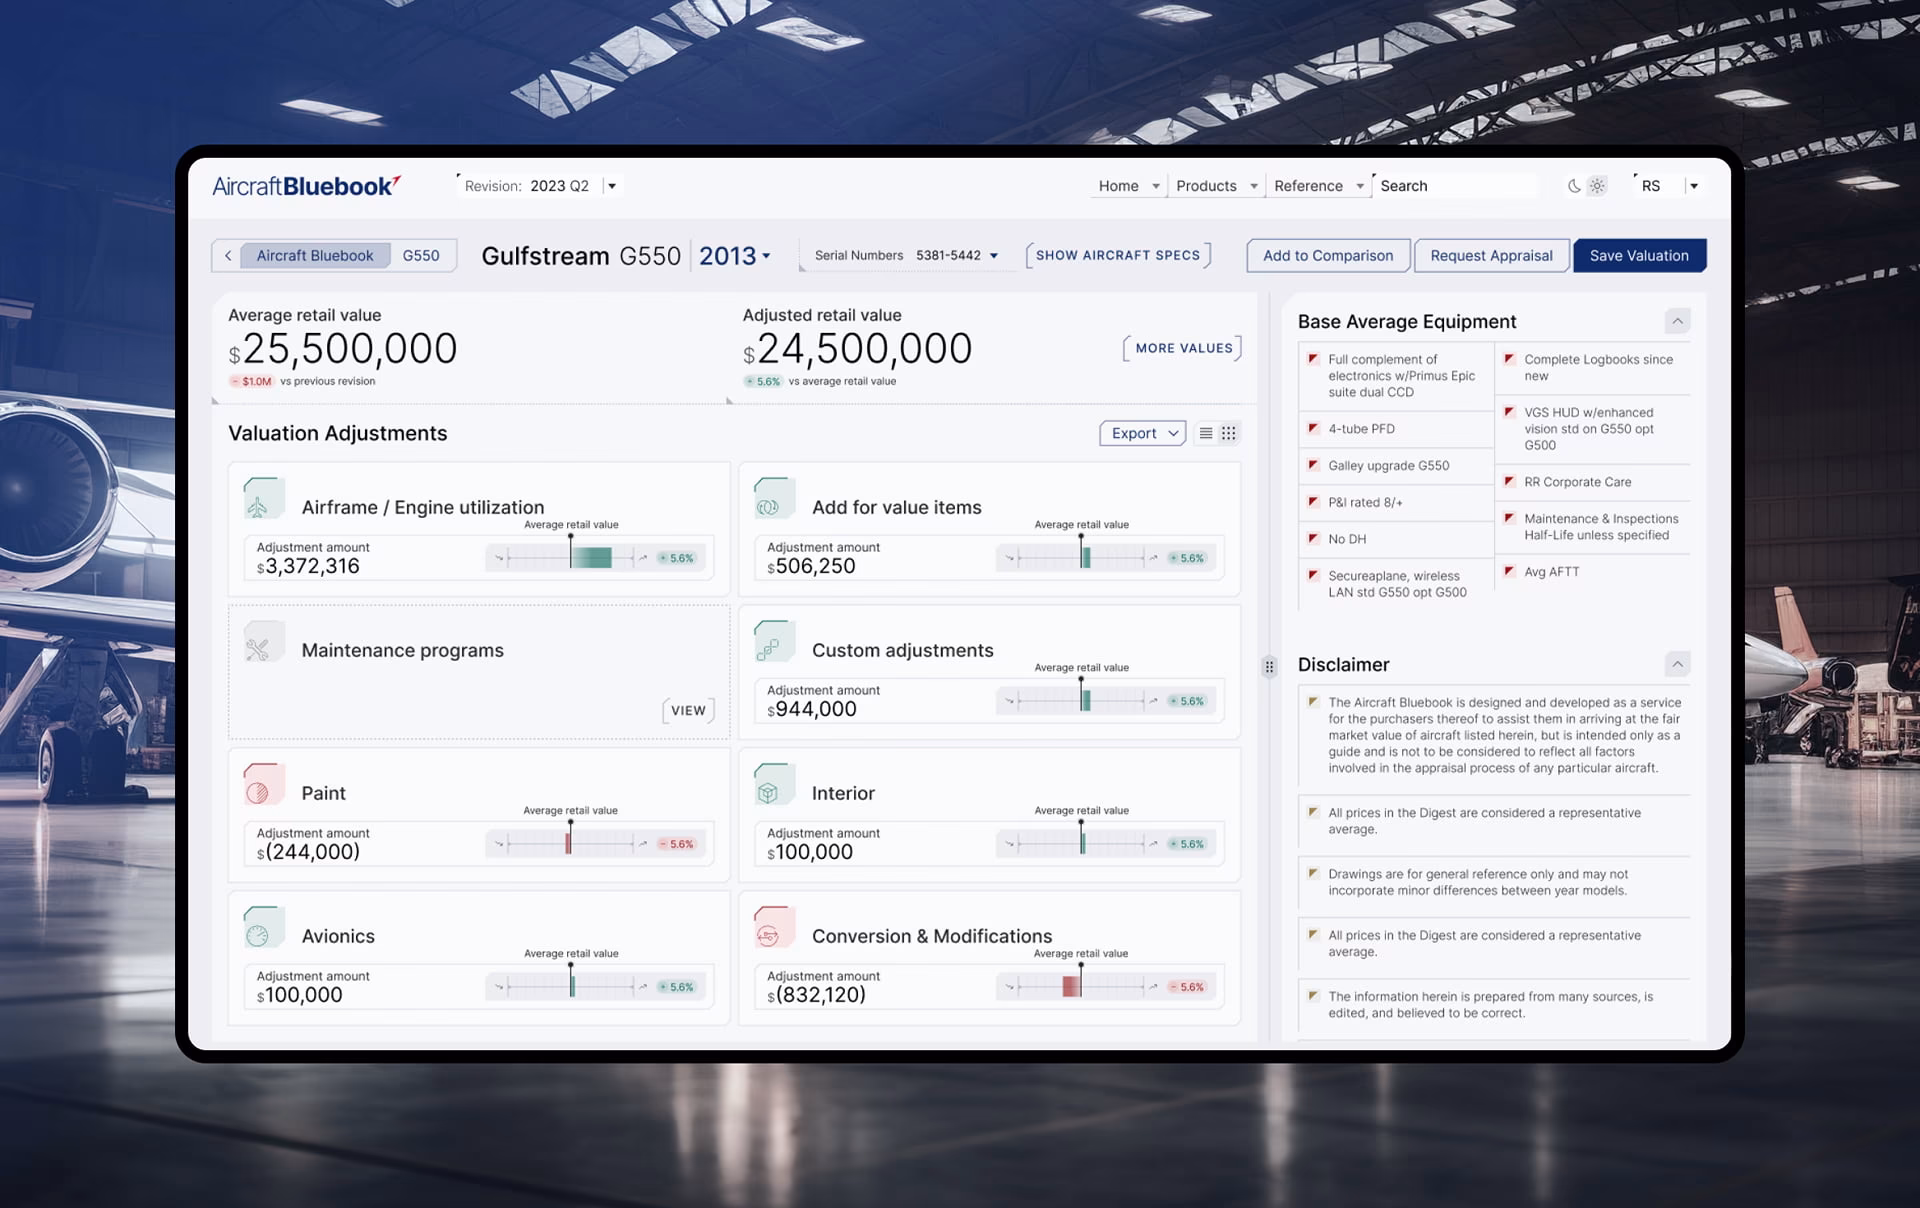Click flag icon beside Complete Logbooks since new

click(x=1509, y=359)
